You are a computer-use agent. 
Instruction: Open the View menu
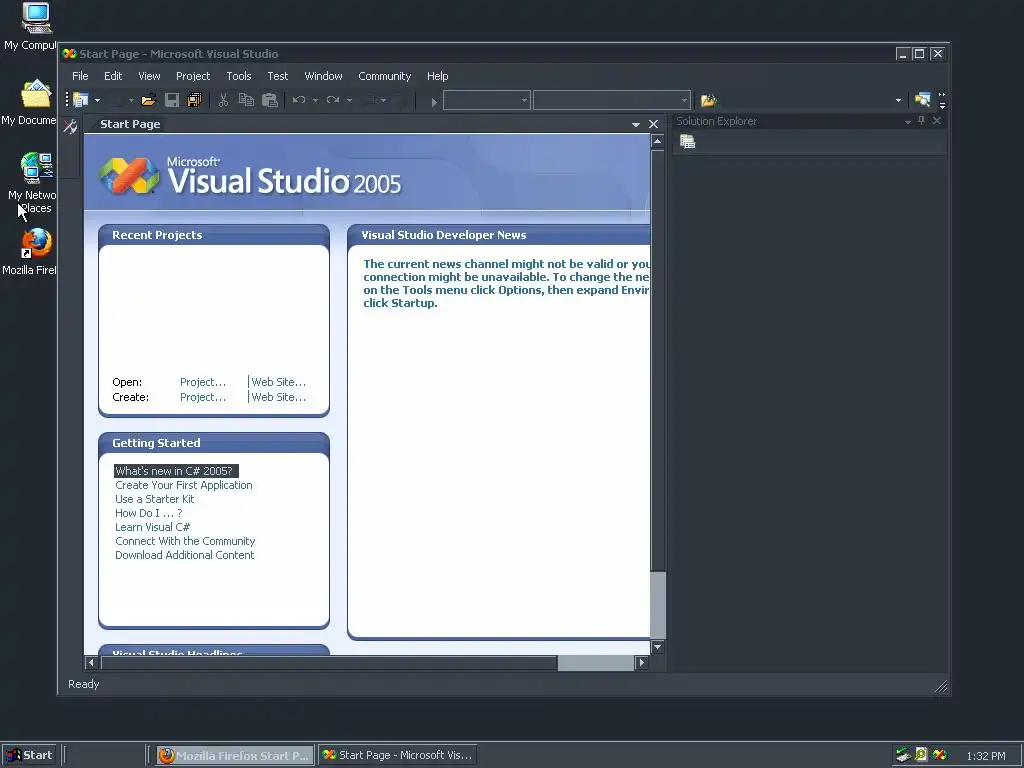[x=149, y=76]
